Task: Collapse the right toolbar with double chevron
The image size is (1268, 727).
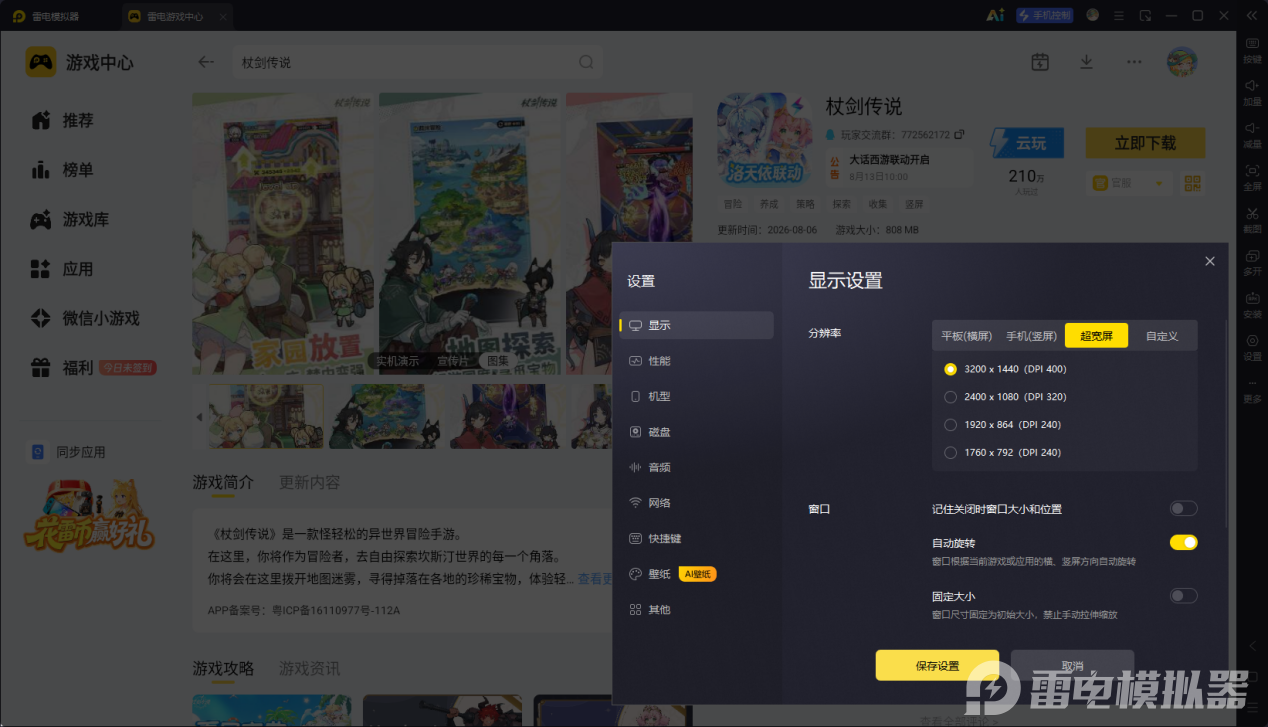Action: coord(1252,15)
